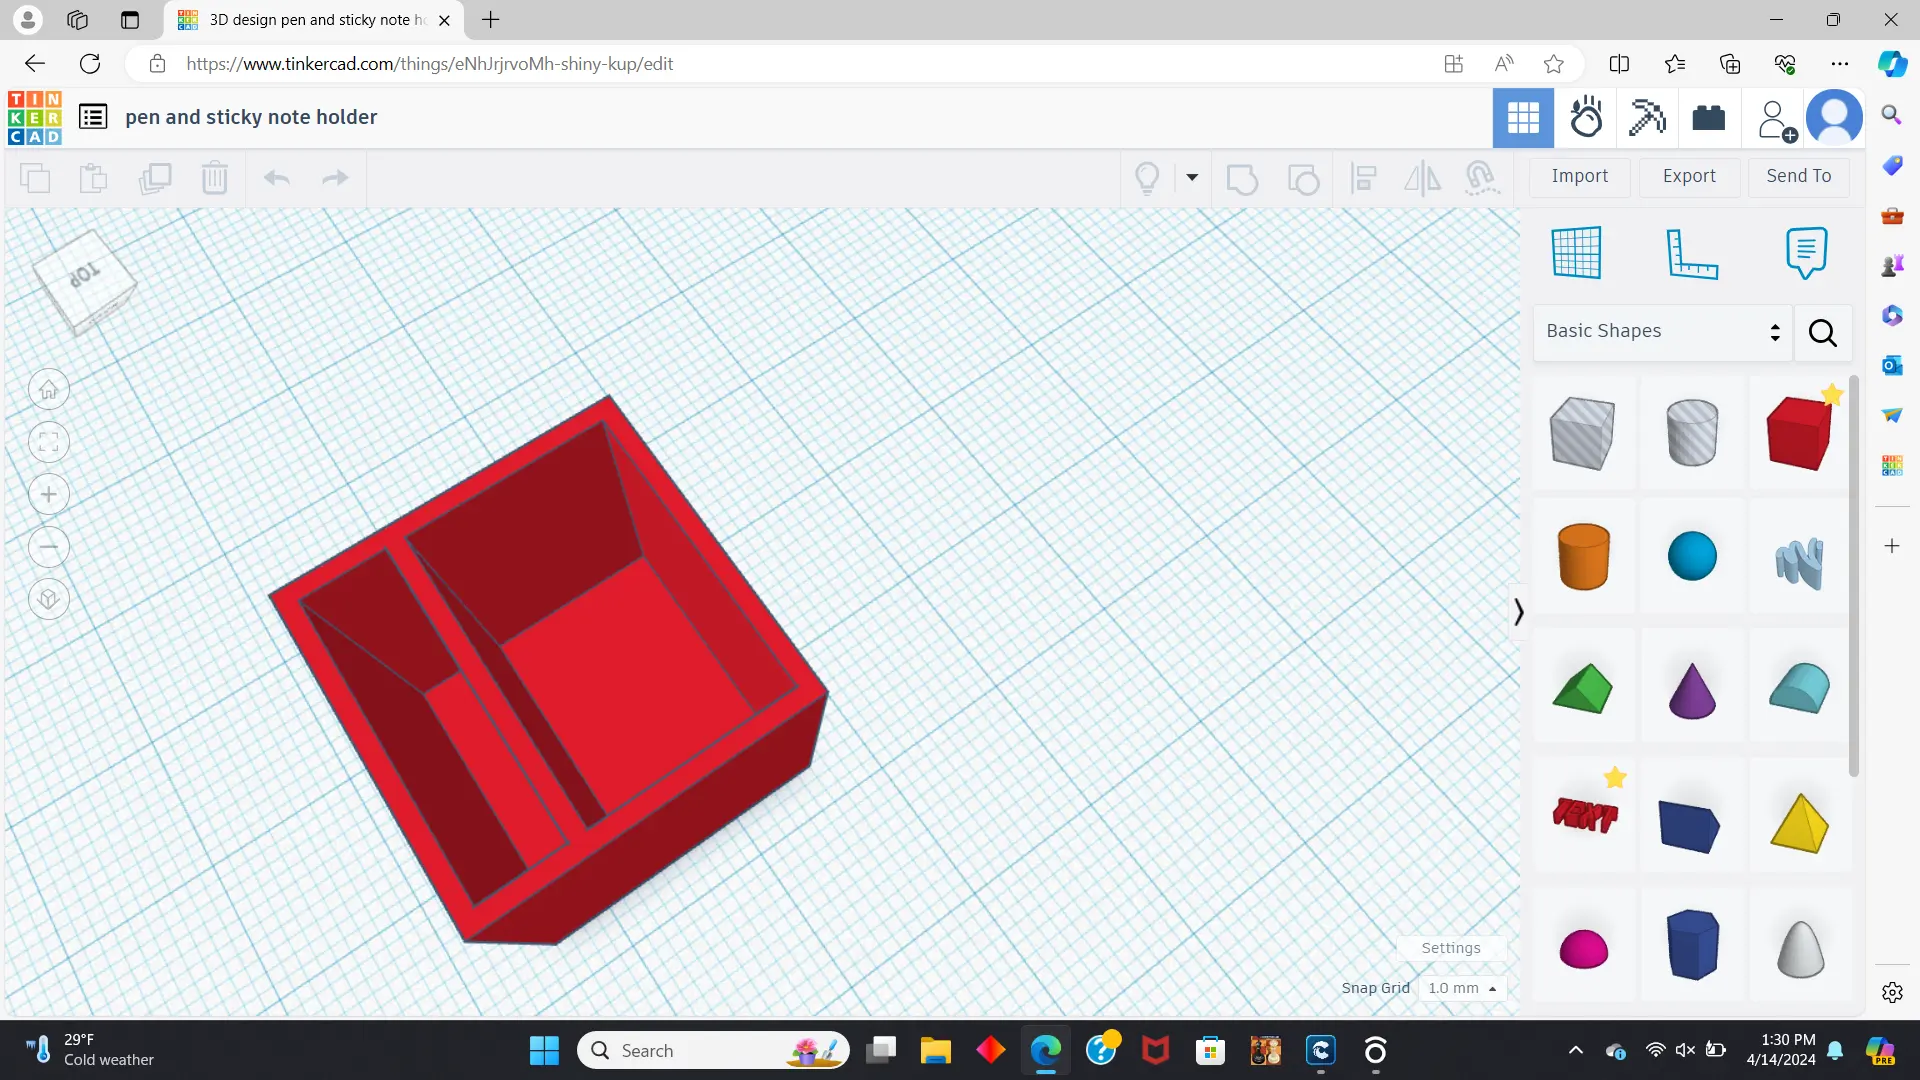Viewport: 1920px width, 1080px height.
Task: Click the Mirror tool icon
Action: pos(1422,179)
